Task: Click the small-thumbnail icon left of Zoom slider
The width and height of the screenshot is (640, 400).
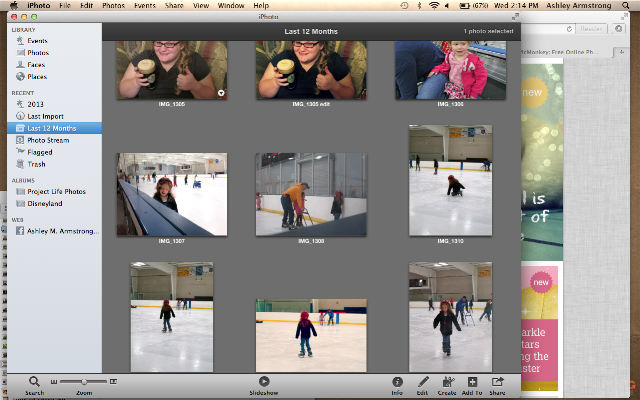Action: [x=53, y=382]
